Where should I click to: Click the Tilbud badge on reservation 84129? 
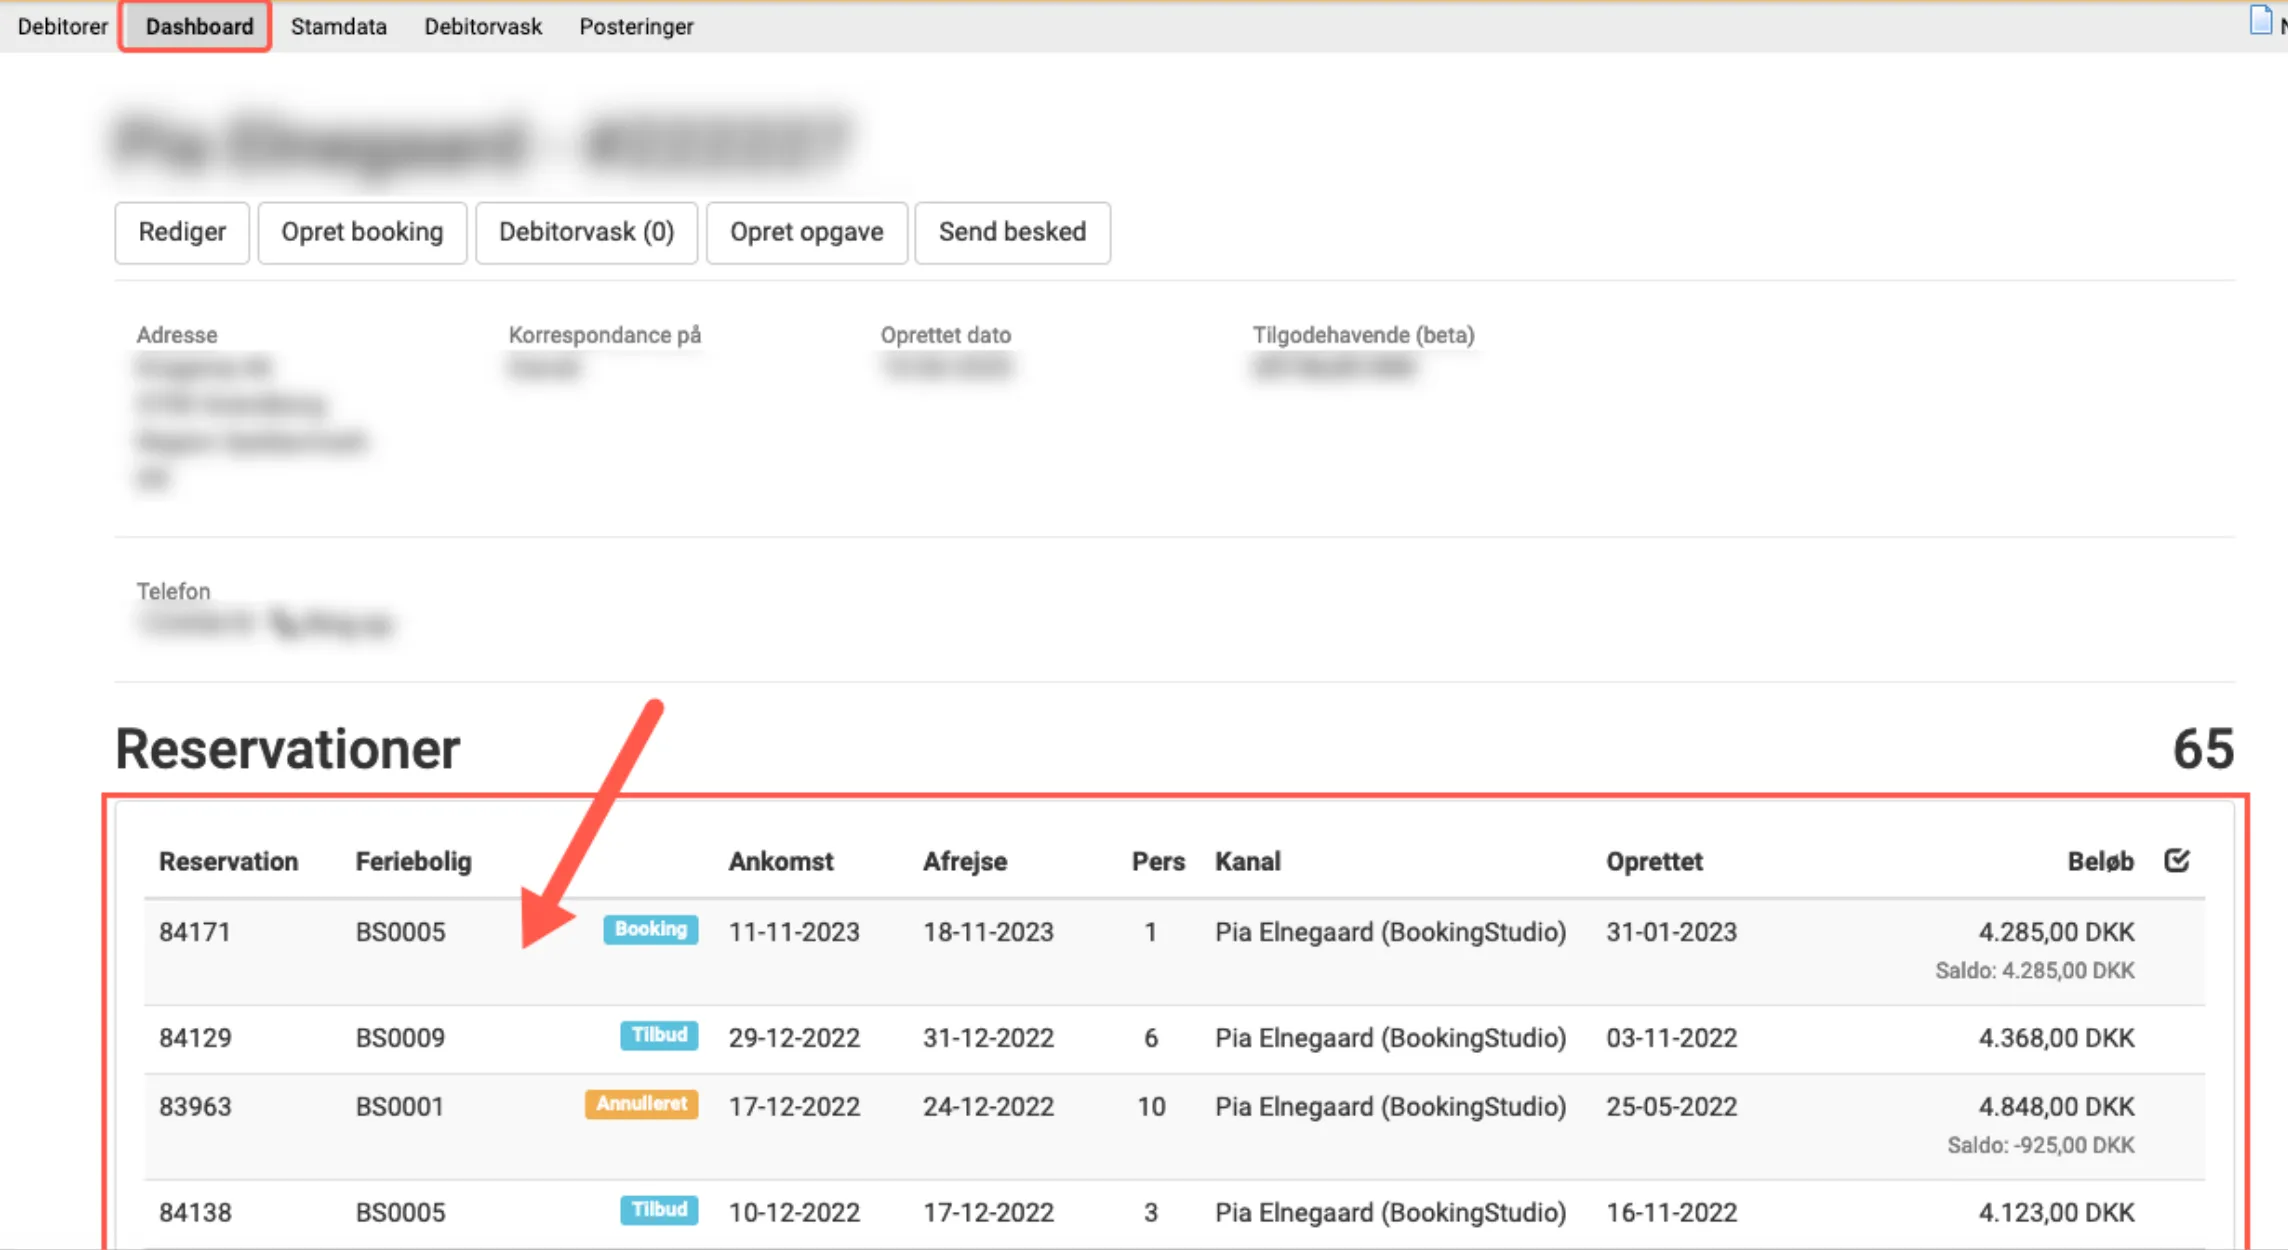point(658,1036)
